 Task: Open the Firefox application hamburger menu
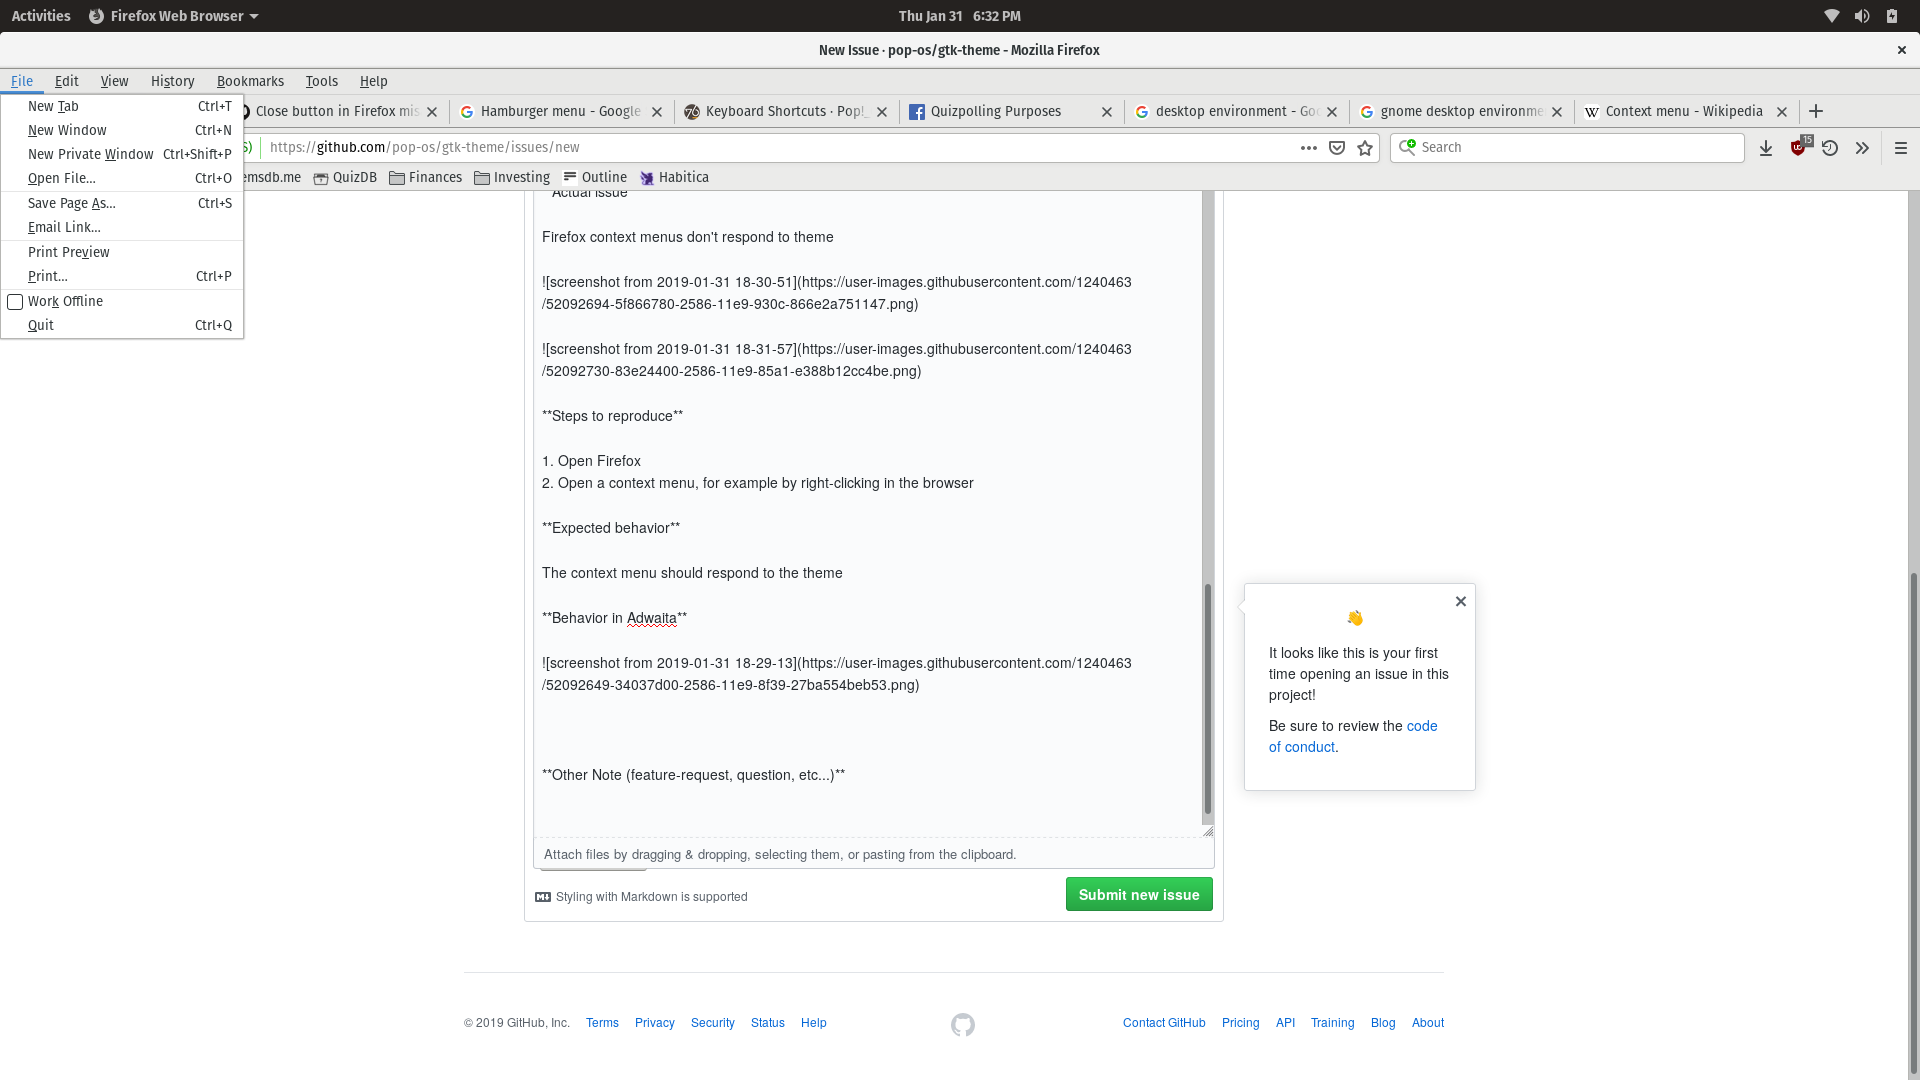click(1900, 147)
